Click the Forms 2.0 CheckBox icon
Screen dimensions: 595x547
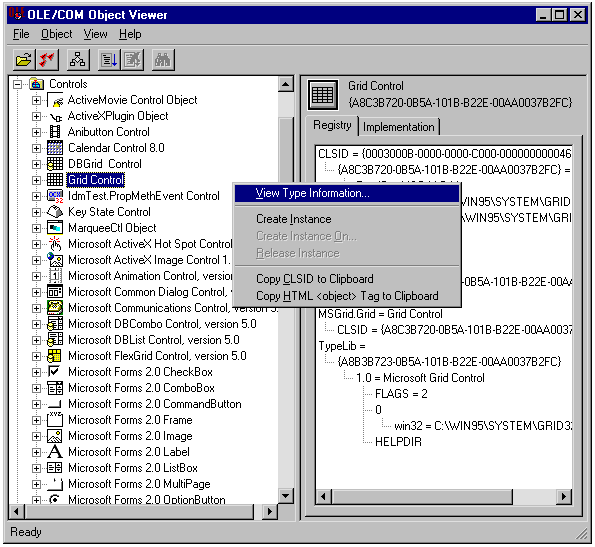point(54,371)
